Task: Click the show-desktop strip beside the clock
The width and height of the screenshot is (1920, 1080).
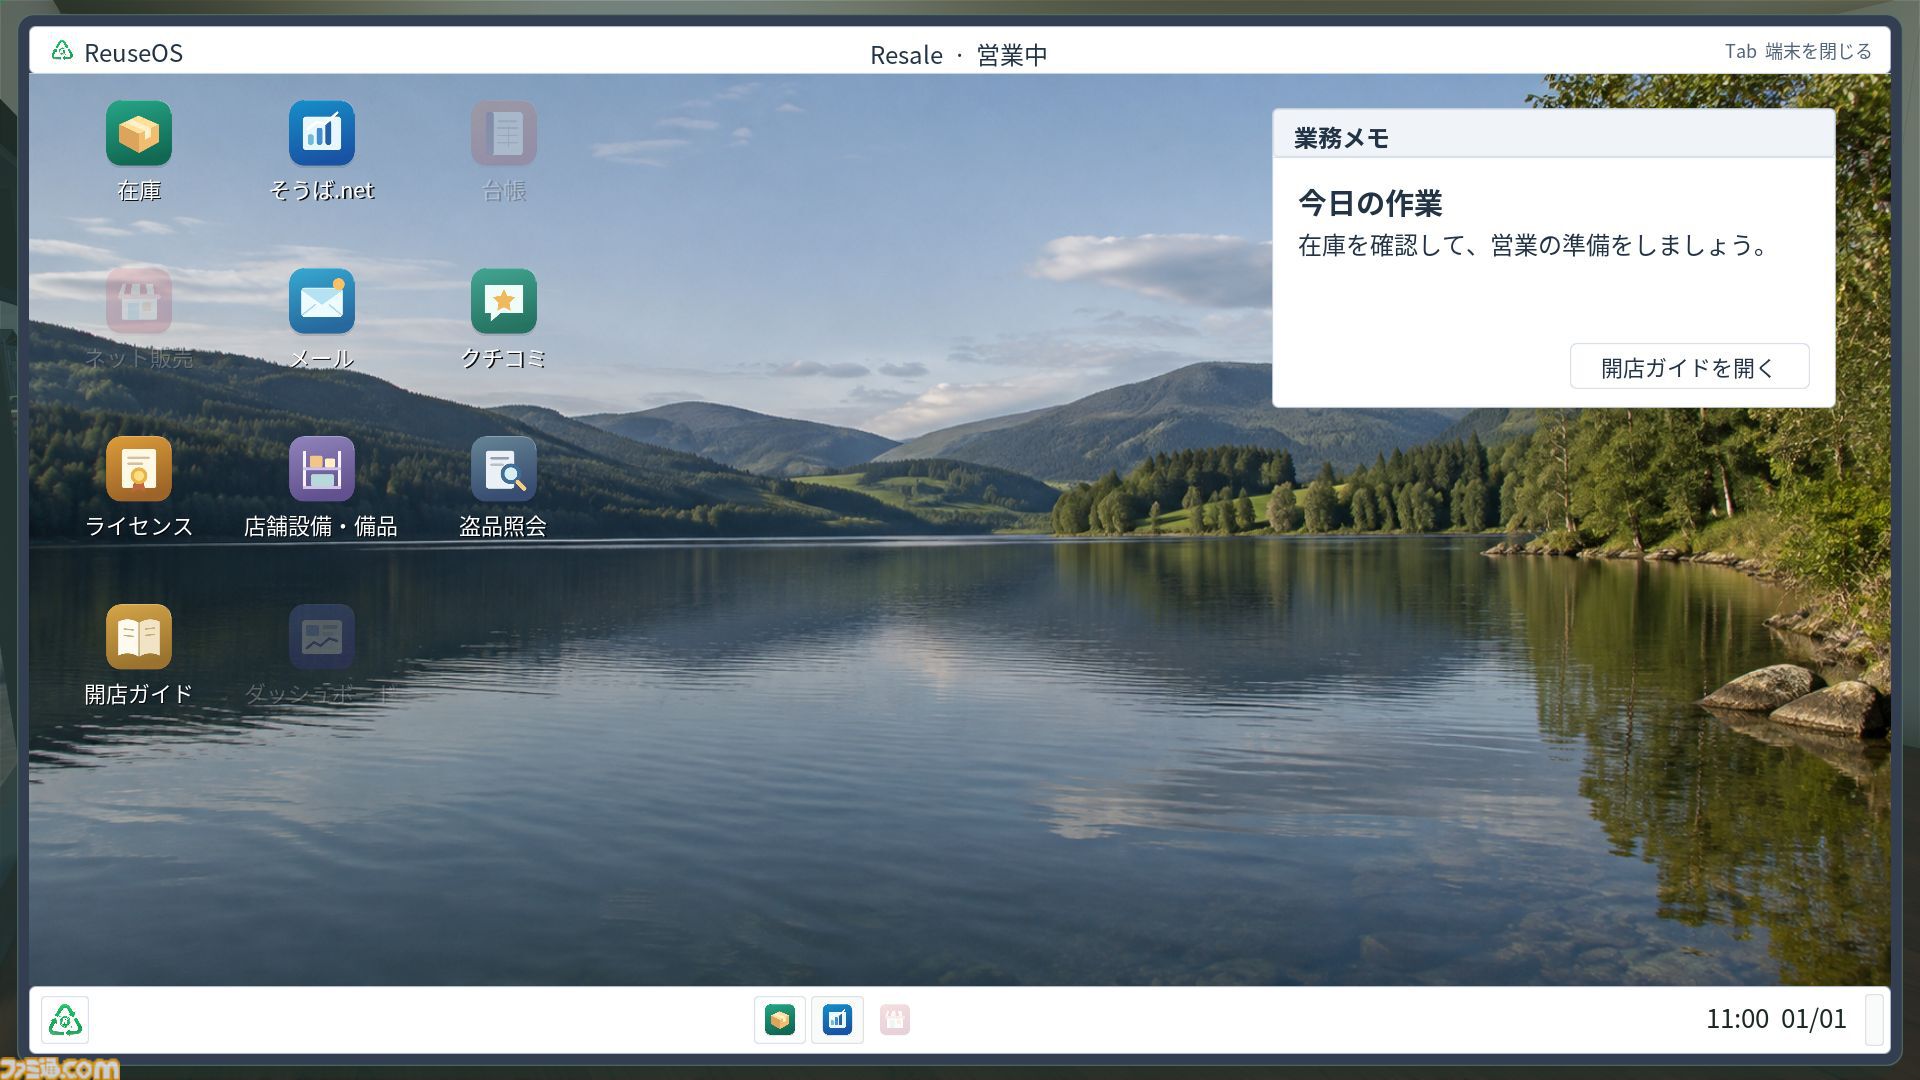Action: [1875, 1020]
